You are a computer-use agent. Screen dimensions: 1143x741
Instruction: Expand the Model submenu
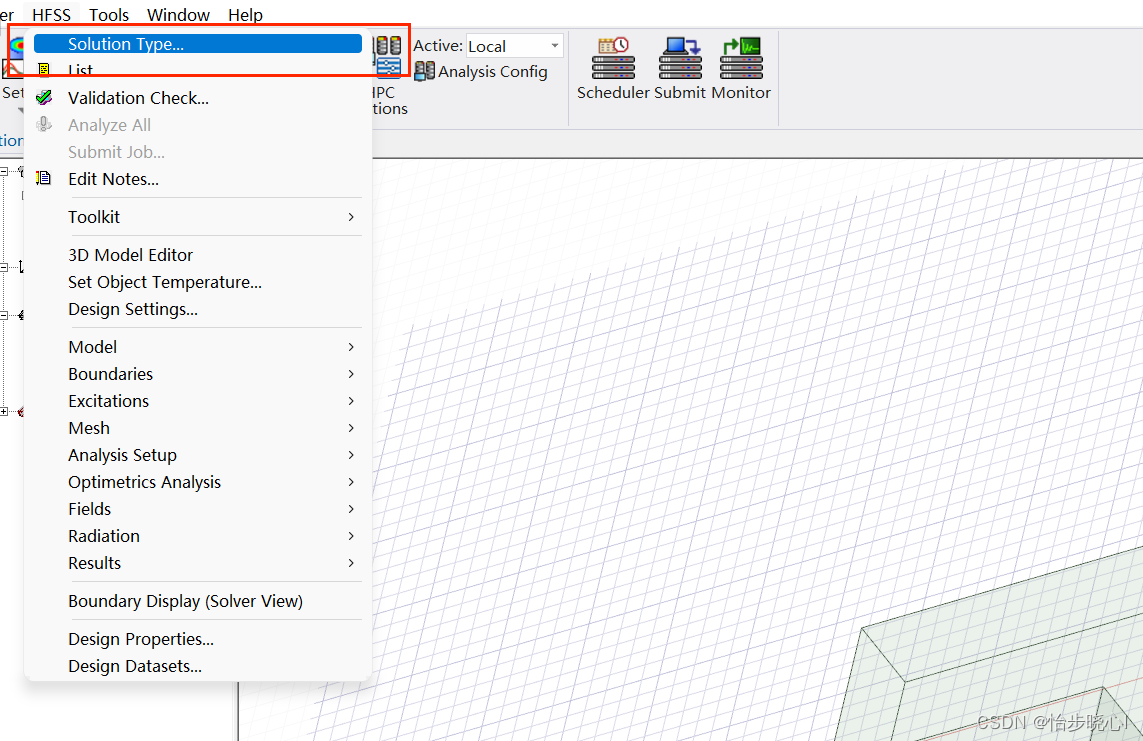pyautogui.click(x=198, y=347)
